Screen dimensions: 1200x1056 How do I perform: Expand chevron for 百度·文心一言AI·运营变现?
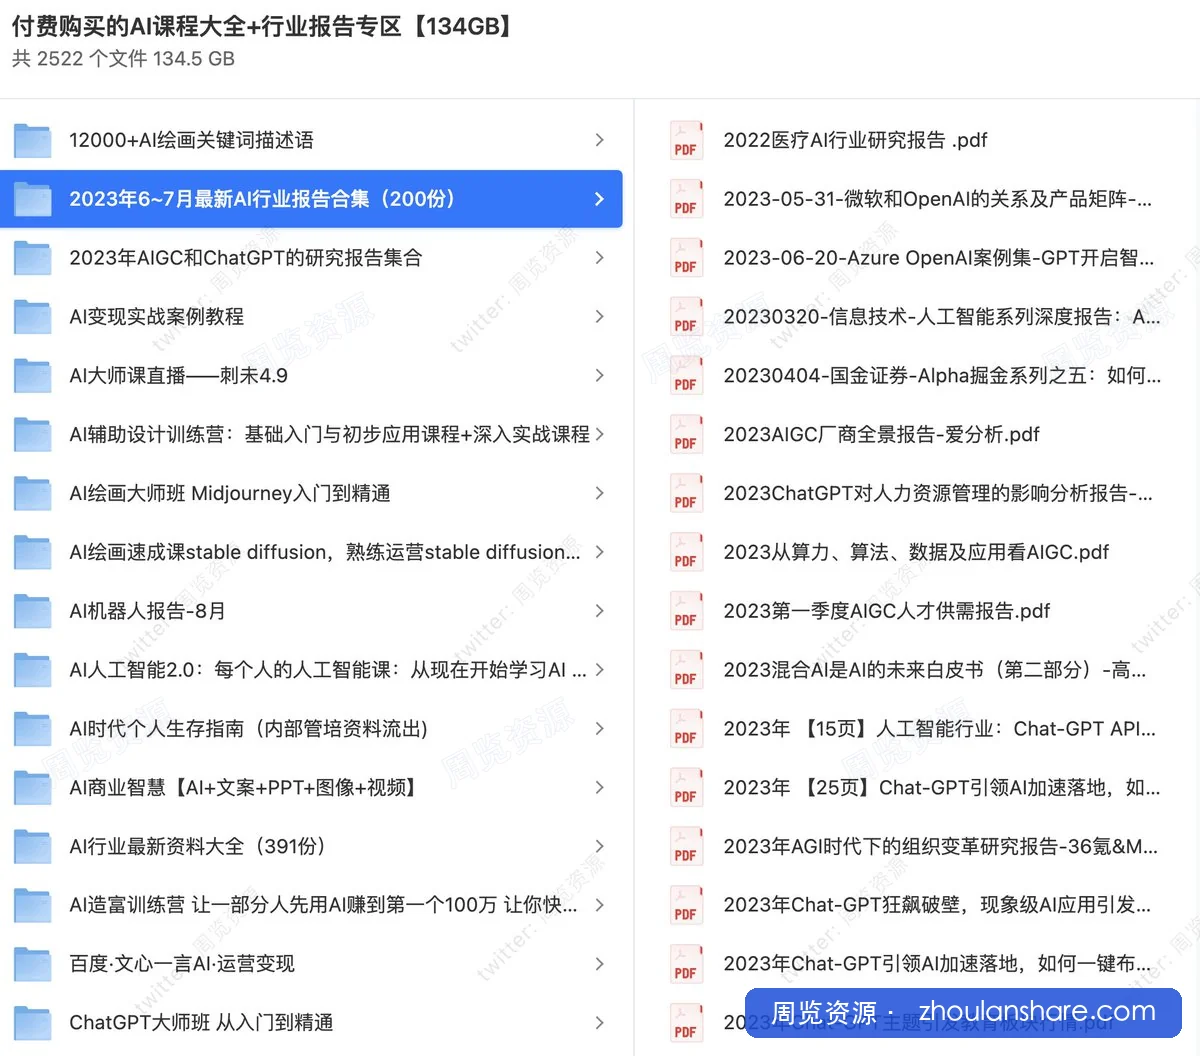[x=599, y=964]
